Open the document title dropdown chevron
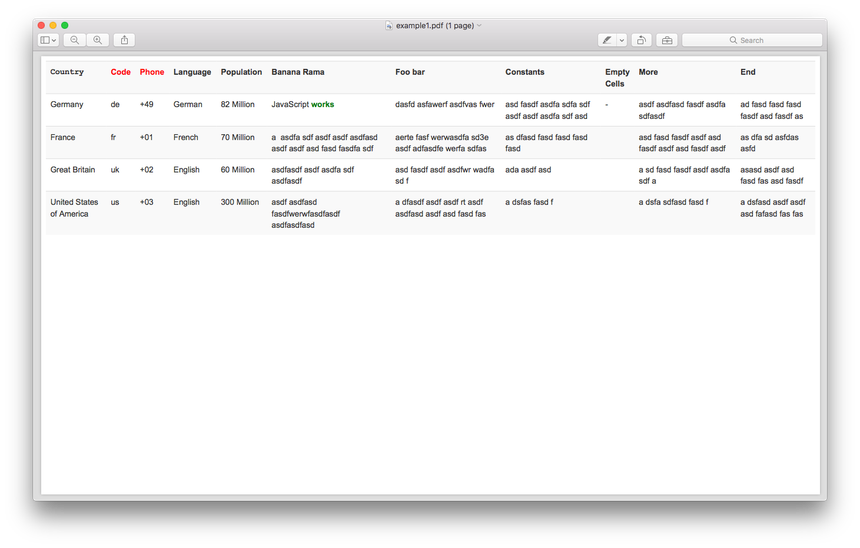This screenshot has width=860, height=548. pyautogui.click(x=480, y=25)
